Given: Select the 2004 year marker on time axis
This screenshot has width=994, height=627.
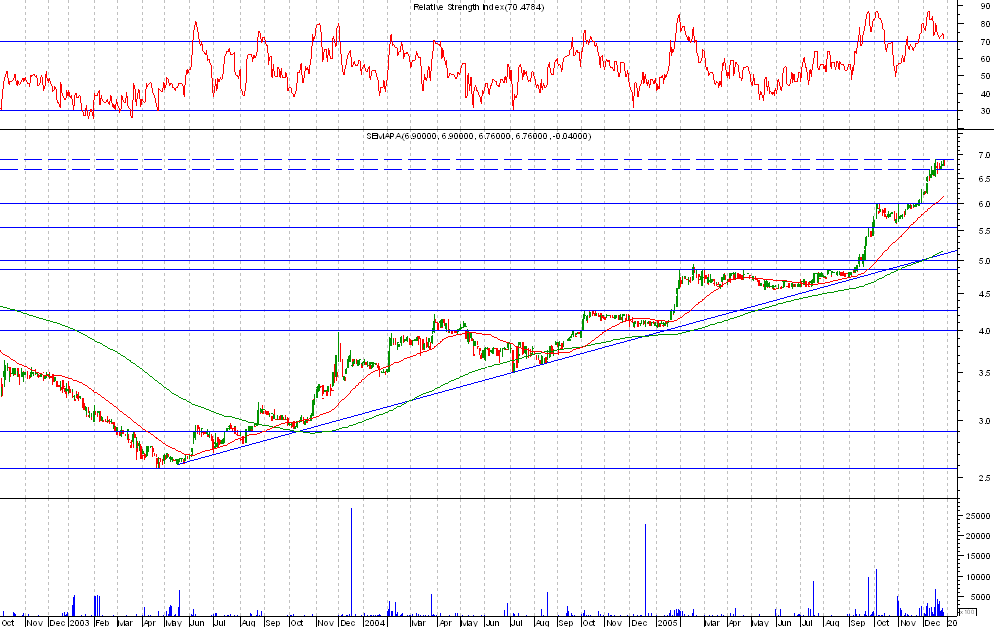Looking at the screenshot, I should 374,622.
